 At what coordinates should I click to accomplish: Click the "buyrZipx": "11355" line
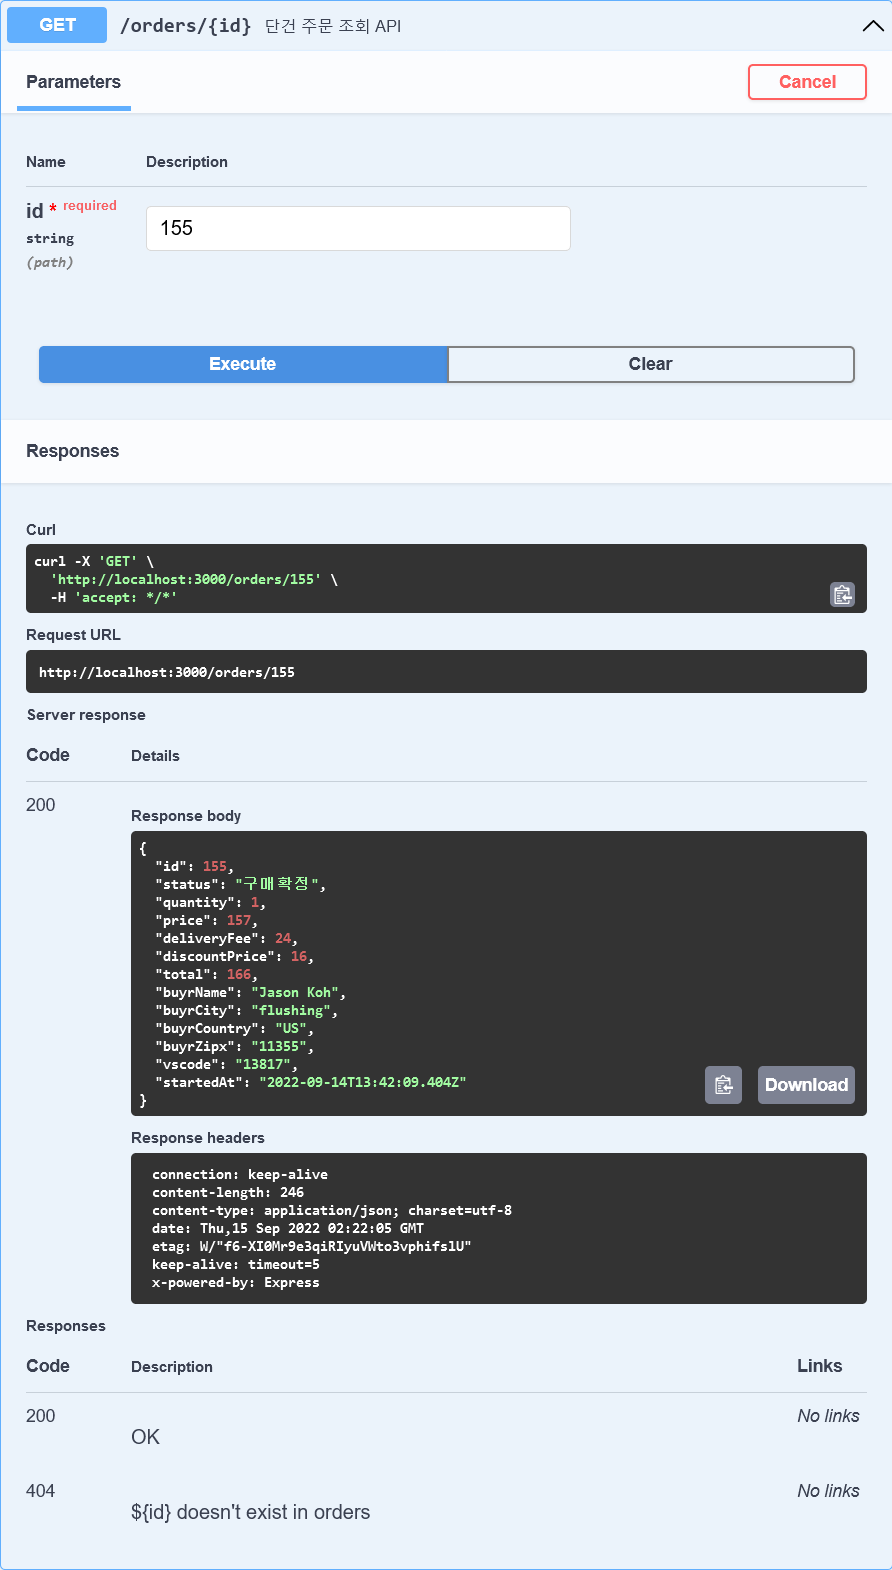234,1047
